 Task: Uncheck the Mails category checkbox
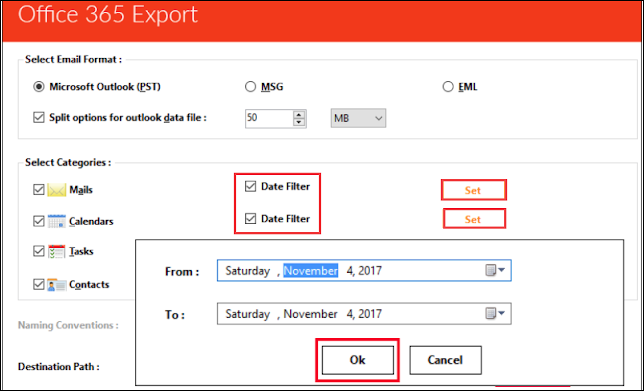pos(39,190)
